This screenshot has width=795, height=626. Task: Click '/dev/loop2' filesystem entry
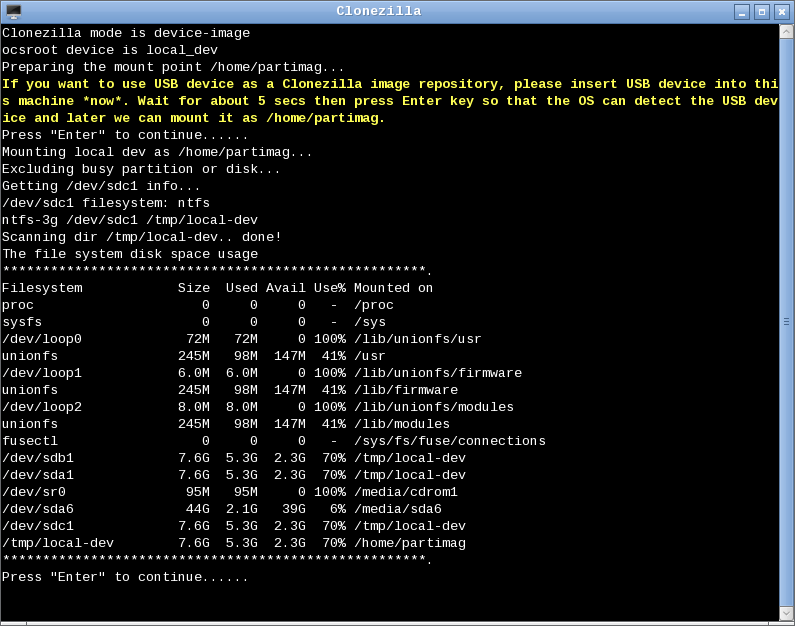pos(42,407)
